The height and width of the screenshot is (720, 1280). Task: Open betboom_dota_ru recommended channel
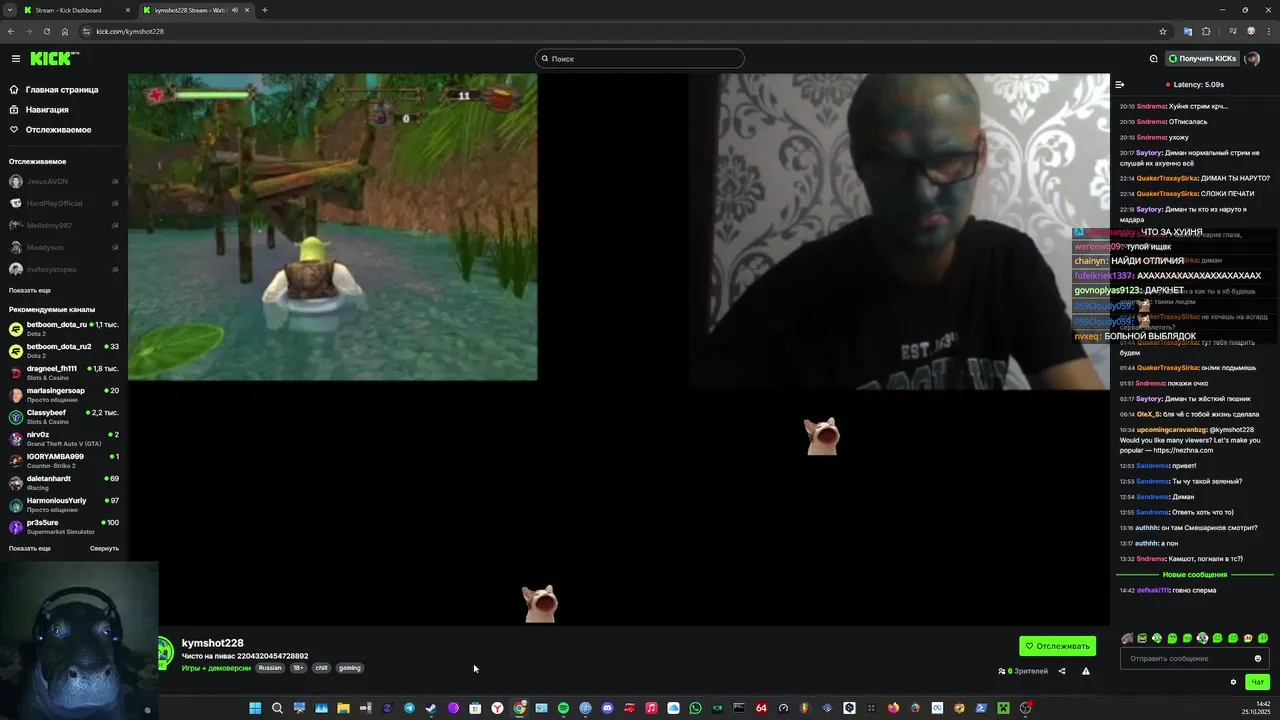tap(64, 329)
